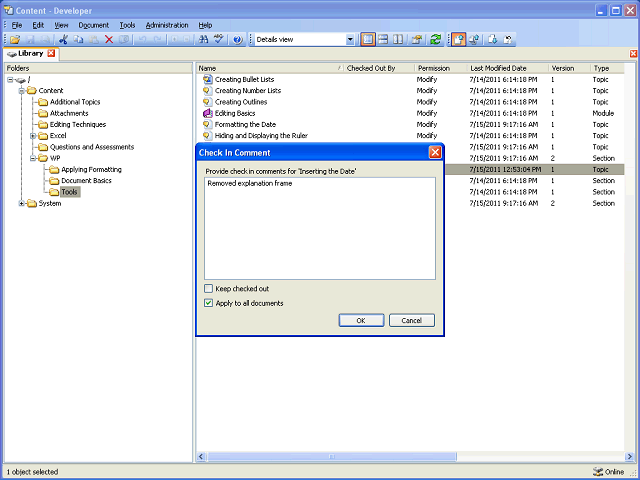640x480 pixels.
Task: Click the blue question mark Help icon
Action: pos(238,40)
